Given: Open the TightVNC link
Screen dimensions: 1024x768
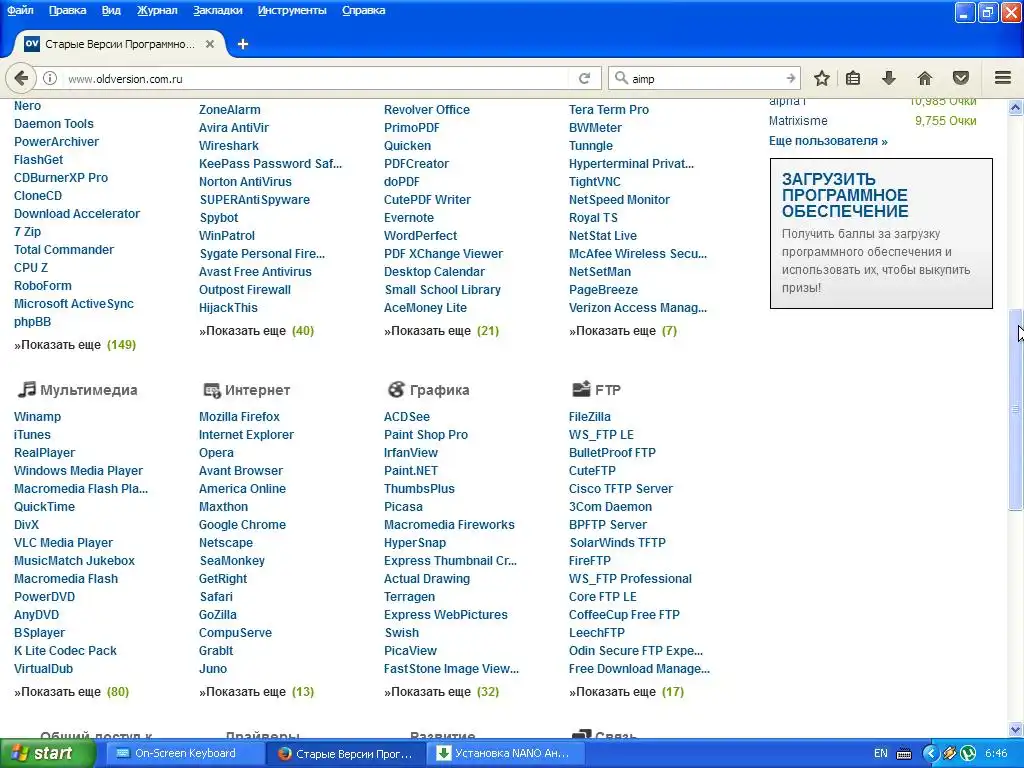Looking at the screenshot, I should click(x=595, y=182).
